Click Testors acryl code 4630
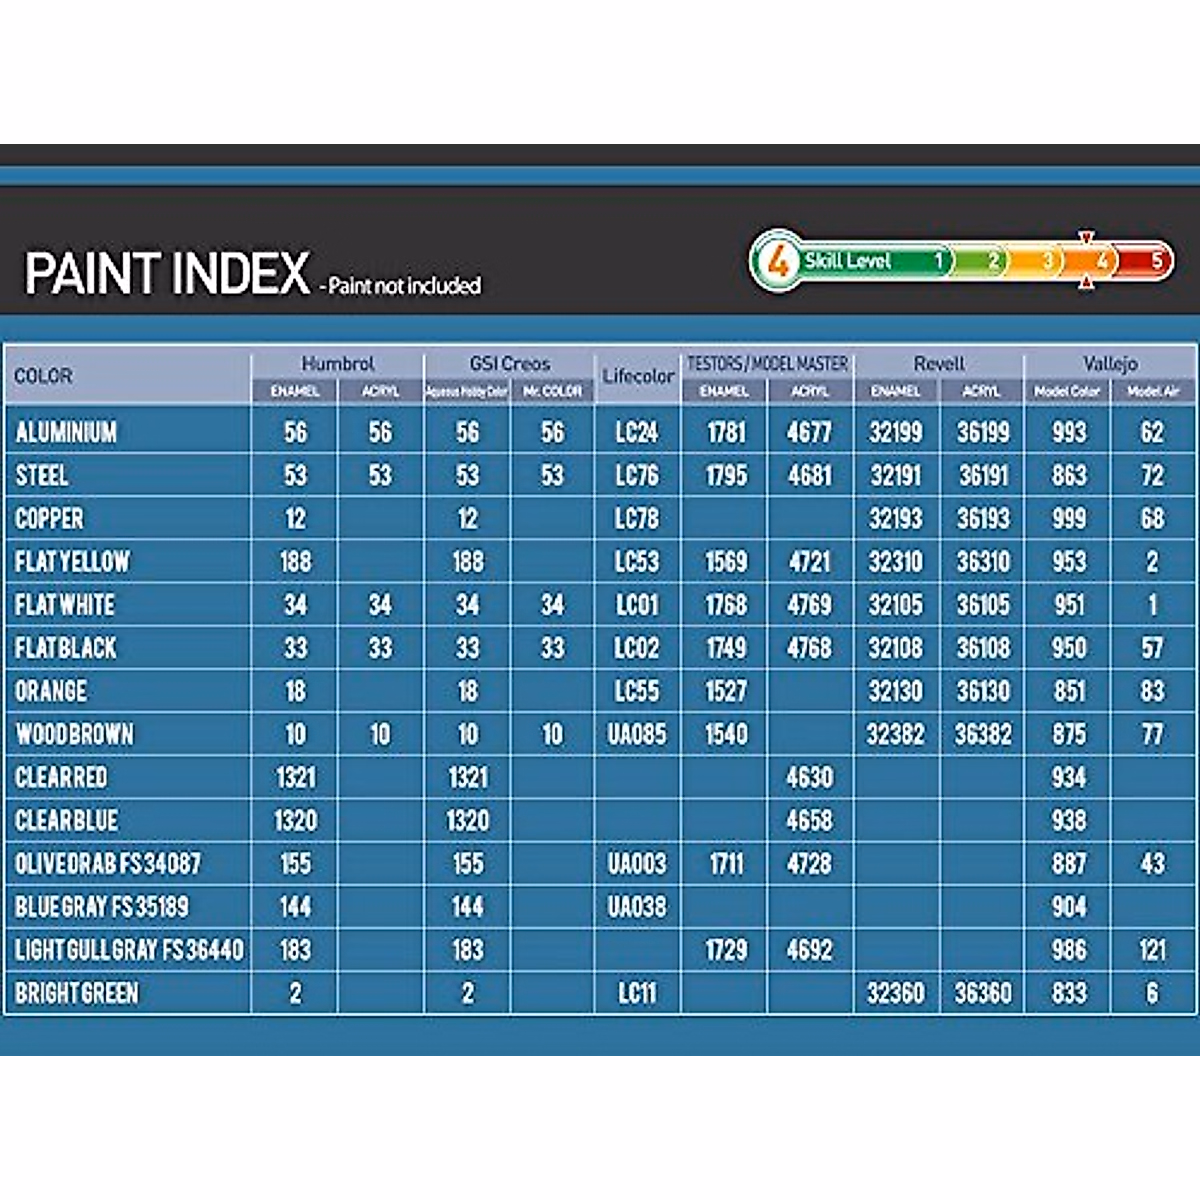Viewport: 1200px width, 1200px height. (809, 777)
